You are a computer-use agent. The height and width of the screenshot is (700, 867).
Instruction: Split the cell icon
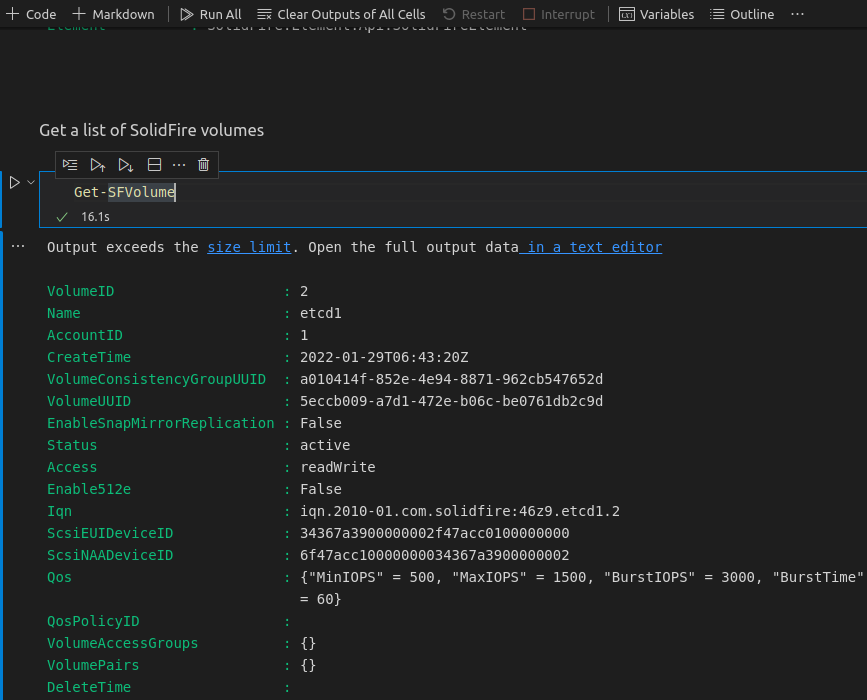point(154,165)
